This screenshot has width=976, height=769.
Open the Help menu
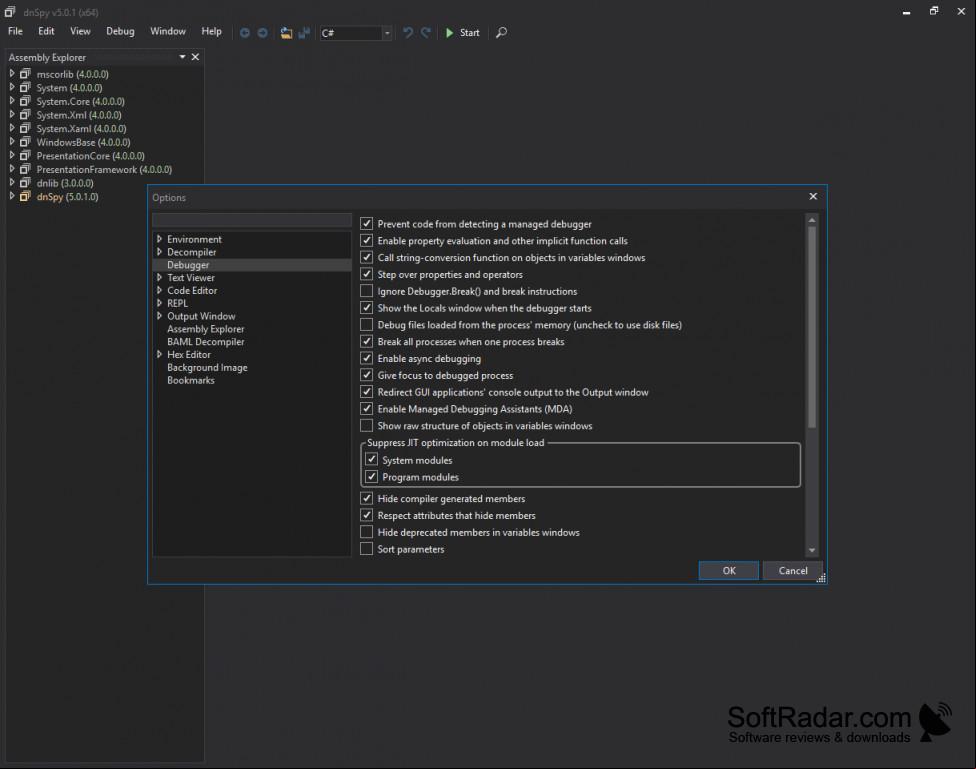pyautogui.click(x=211, y=31)
